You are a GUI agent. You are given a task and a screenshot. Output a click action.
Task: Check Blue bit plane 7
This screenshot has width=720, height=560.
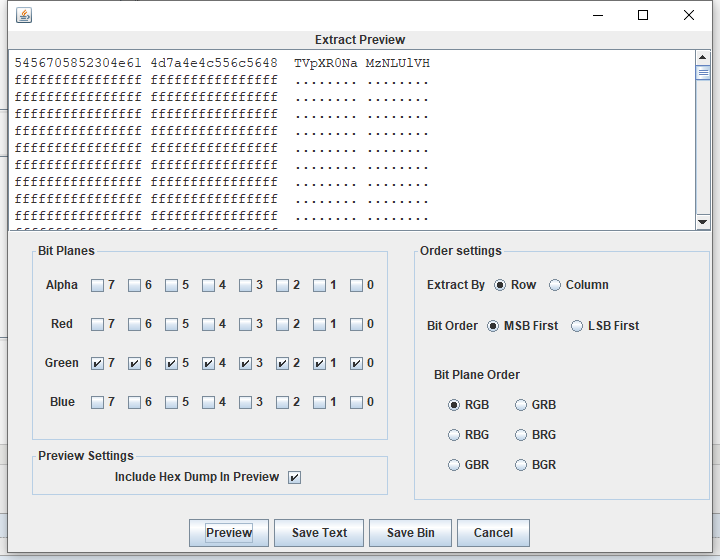pos(97,403)
